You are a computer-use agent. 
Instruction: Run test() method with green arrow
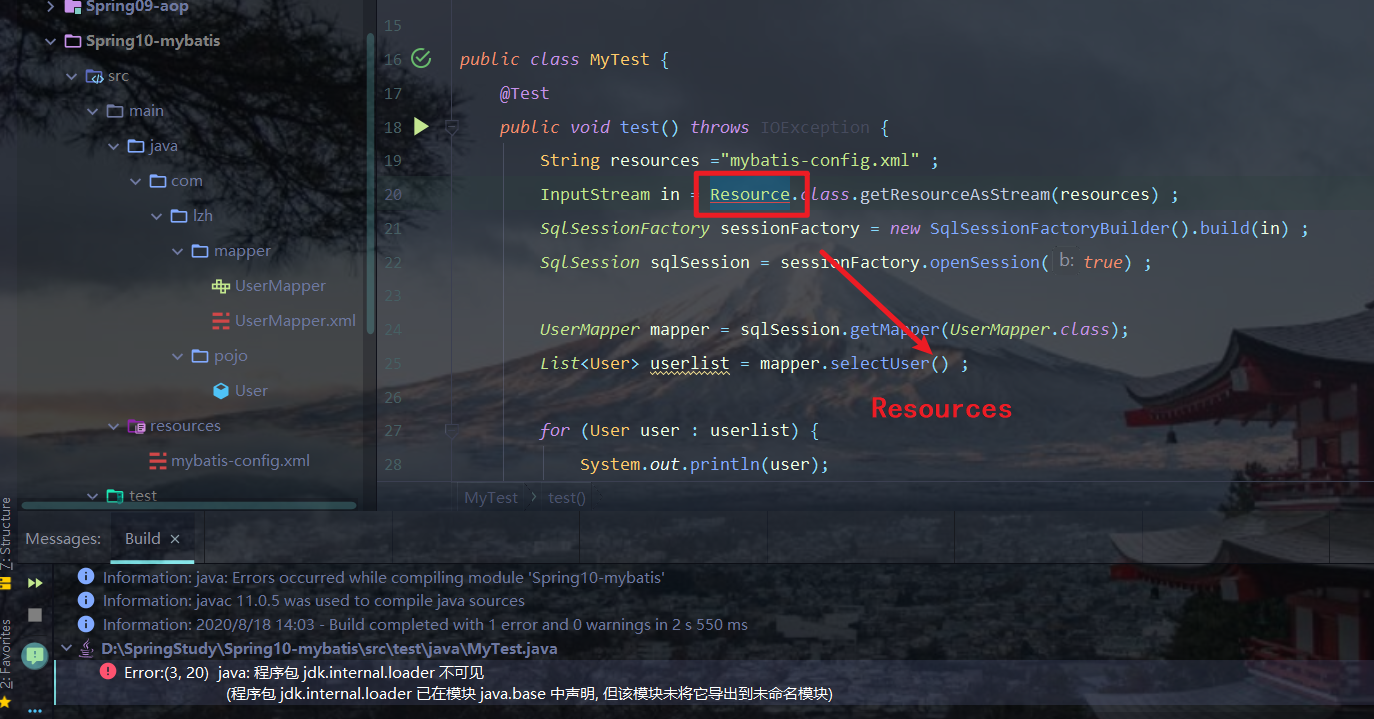click(x=421, y=127)
